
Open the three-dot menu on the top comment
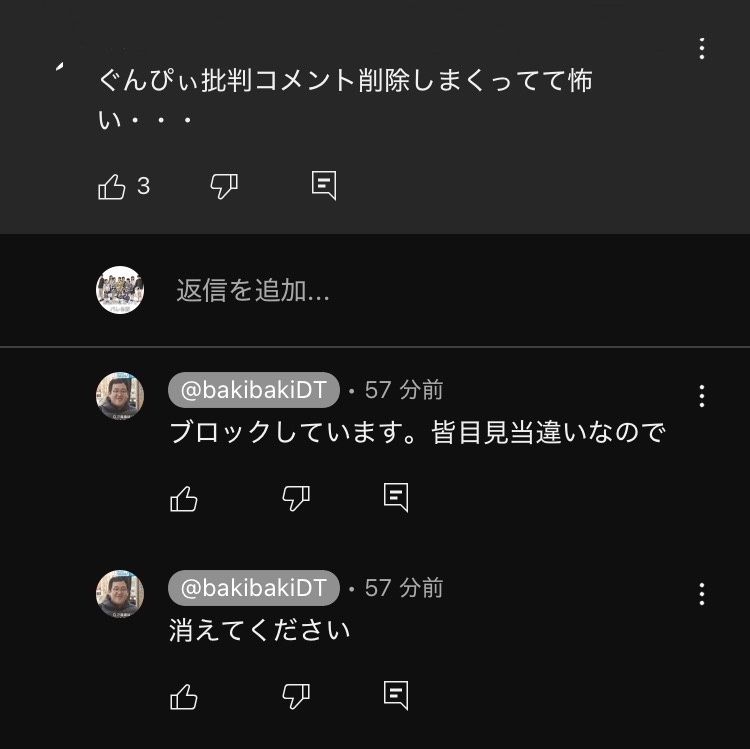[x=702, y=48]
